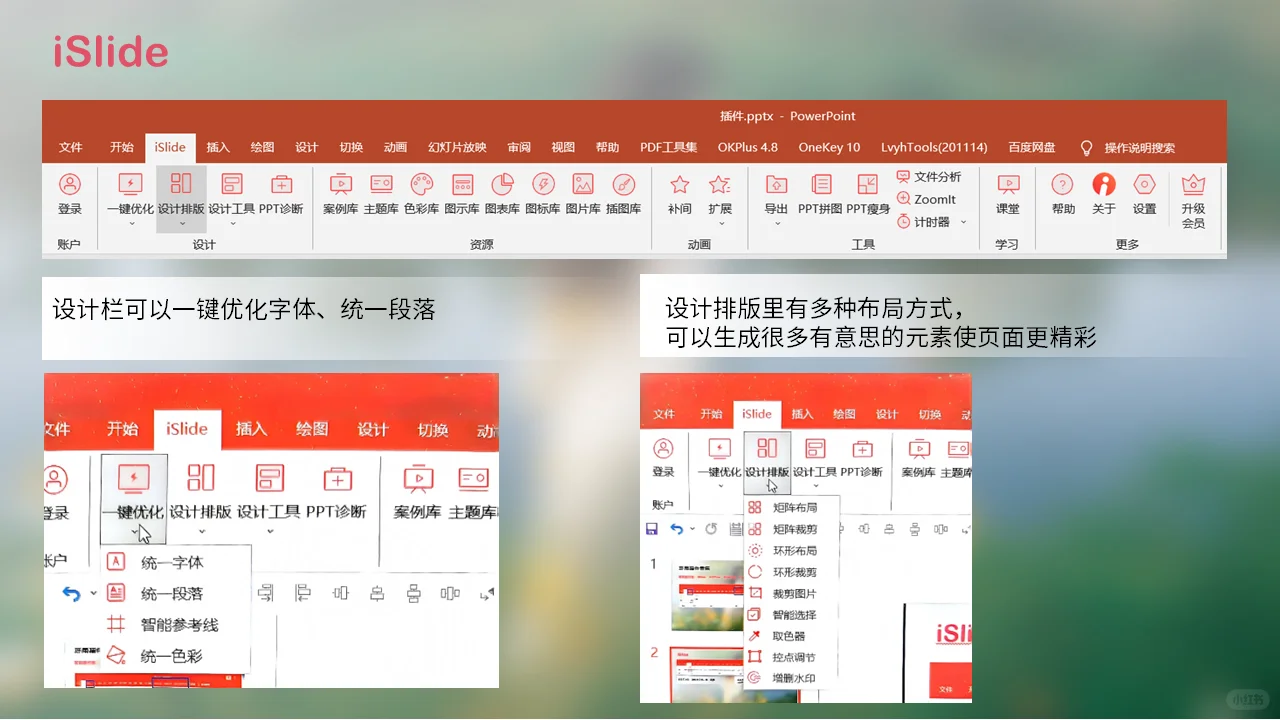The width and height of the screenshot is (1280, 720).
Task: Open the 图表库 chart library
Action: tap(502, 197)
